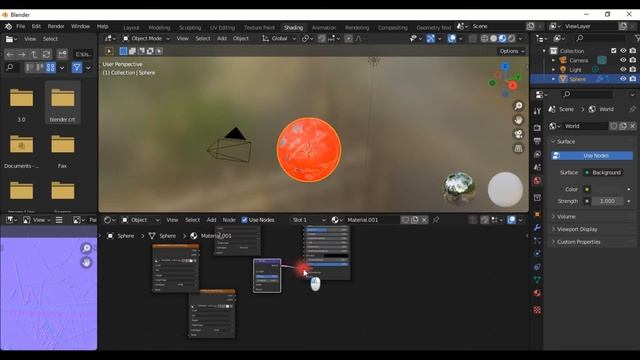
Task: Open the folder named 3.0
Action: point(21,102)
